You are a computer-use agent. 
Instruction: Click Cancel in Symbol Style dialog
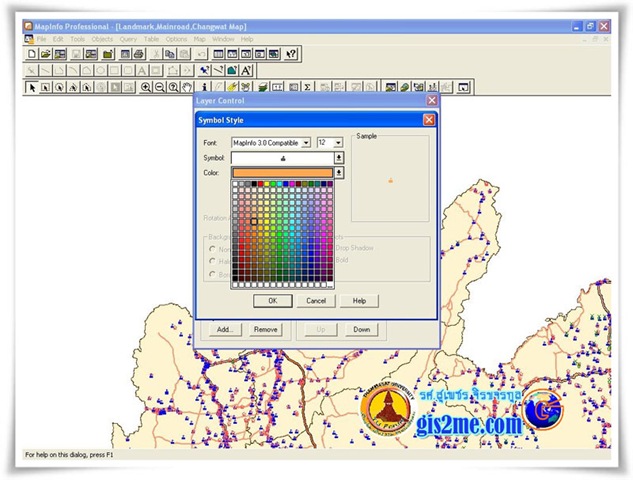316,301
